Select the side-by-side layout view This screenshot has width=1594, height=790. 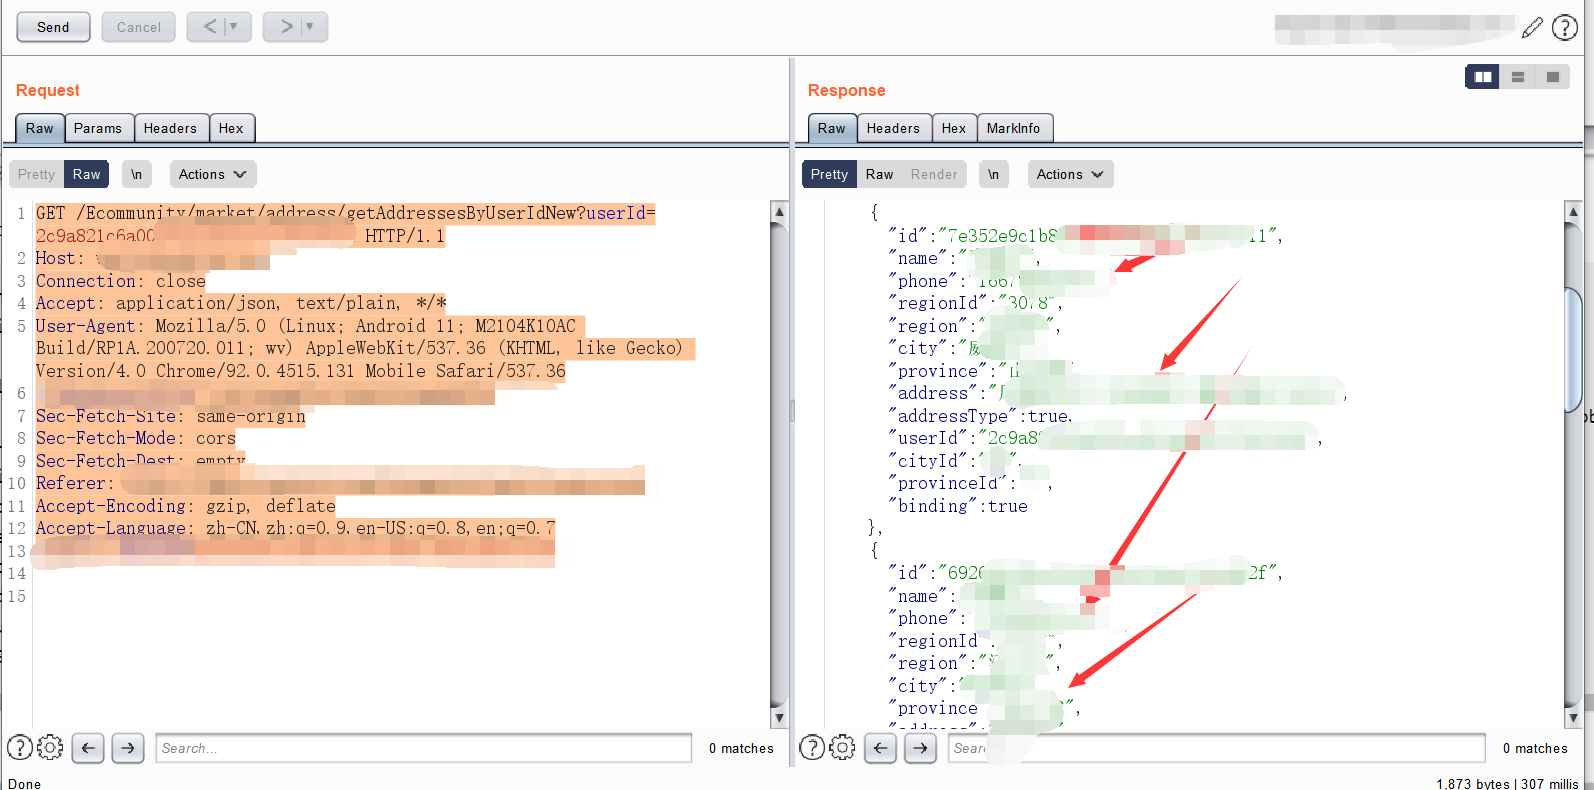coord(1482,77)
